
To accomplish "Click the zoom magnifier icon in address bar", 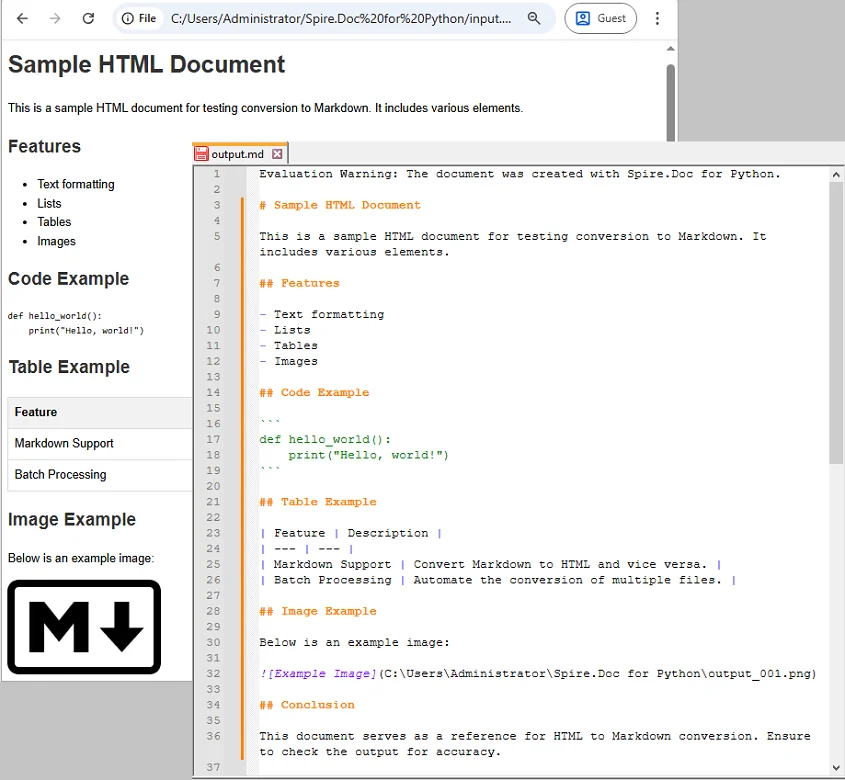I will tap(534, 19).
